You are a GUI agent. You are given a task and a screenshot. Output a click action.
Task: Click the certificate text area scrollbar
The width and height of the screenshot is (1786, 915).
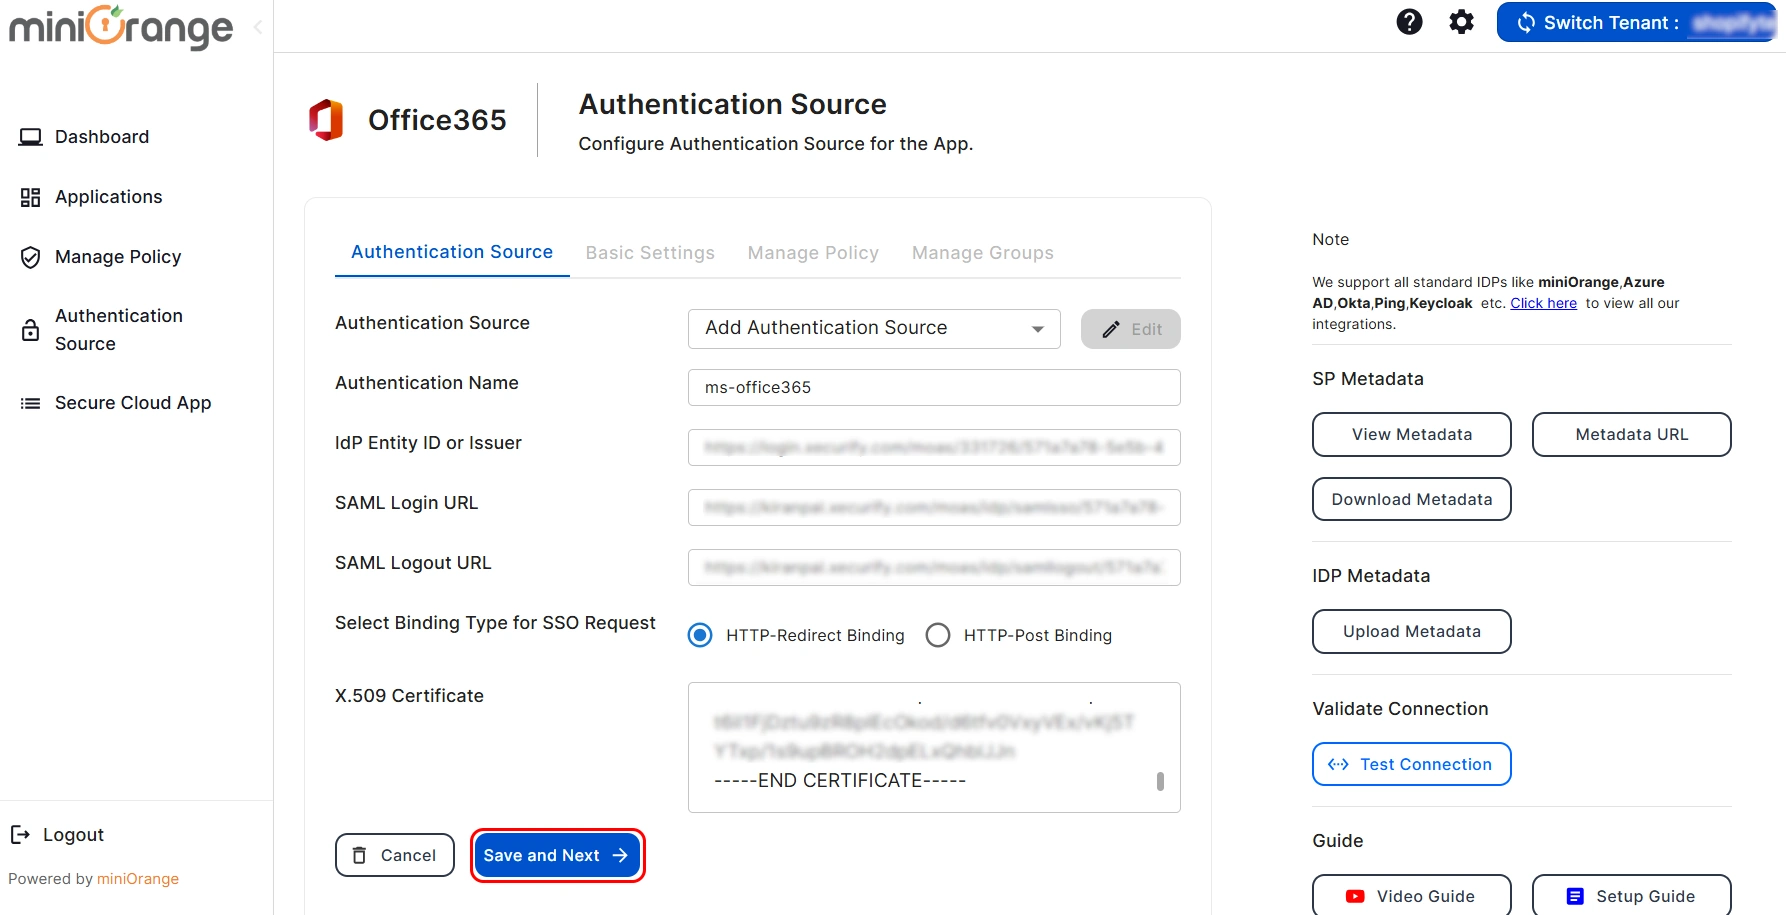point(1160,781)
